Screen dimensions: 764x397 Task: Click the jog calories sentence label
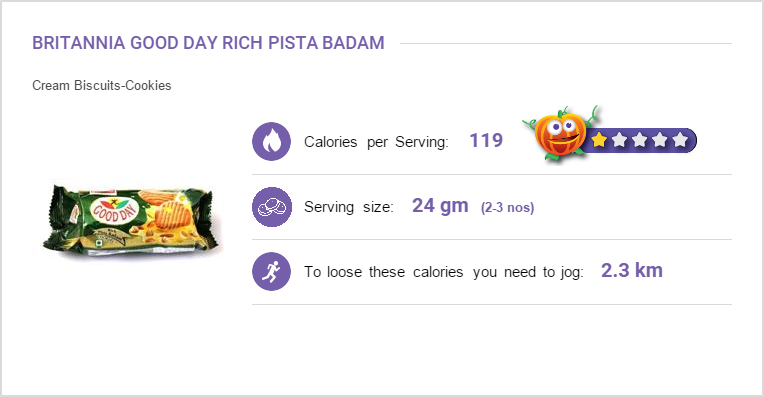(x=444, y=272)
